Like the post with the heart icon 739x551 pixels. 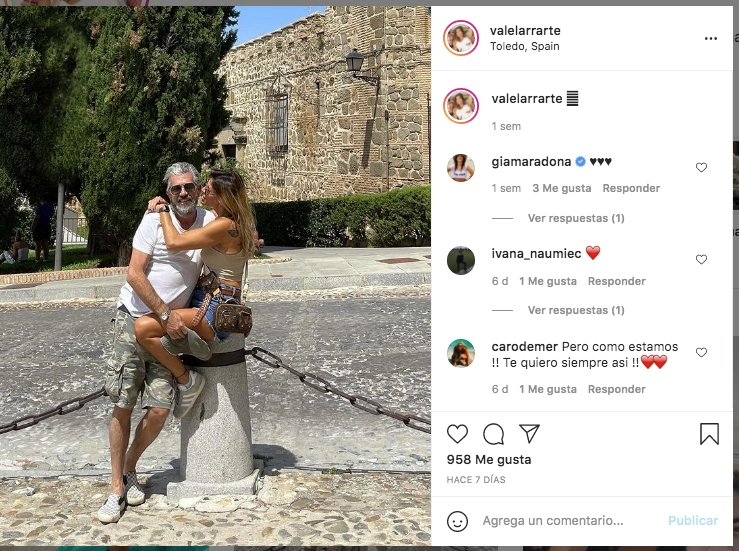click(x=457, y=434)
